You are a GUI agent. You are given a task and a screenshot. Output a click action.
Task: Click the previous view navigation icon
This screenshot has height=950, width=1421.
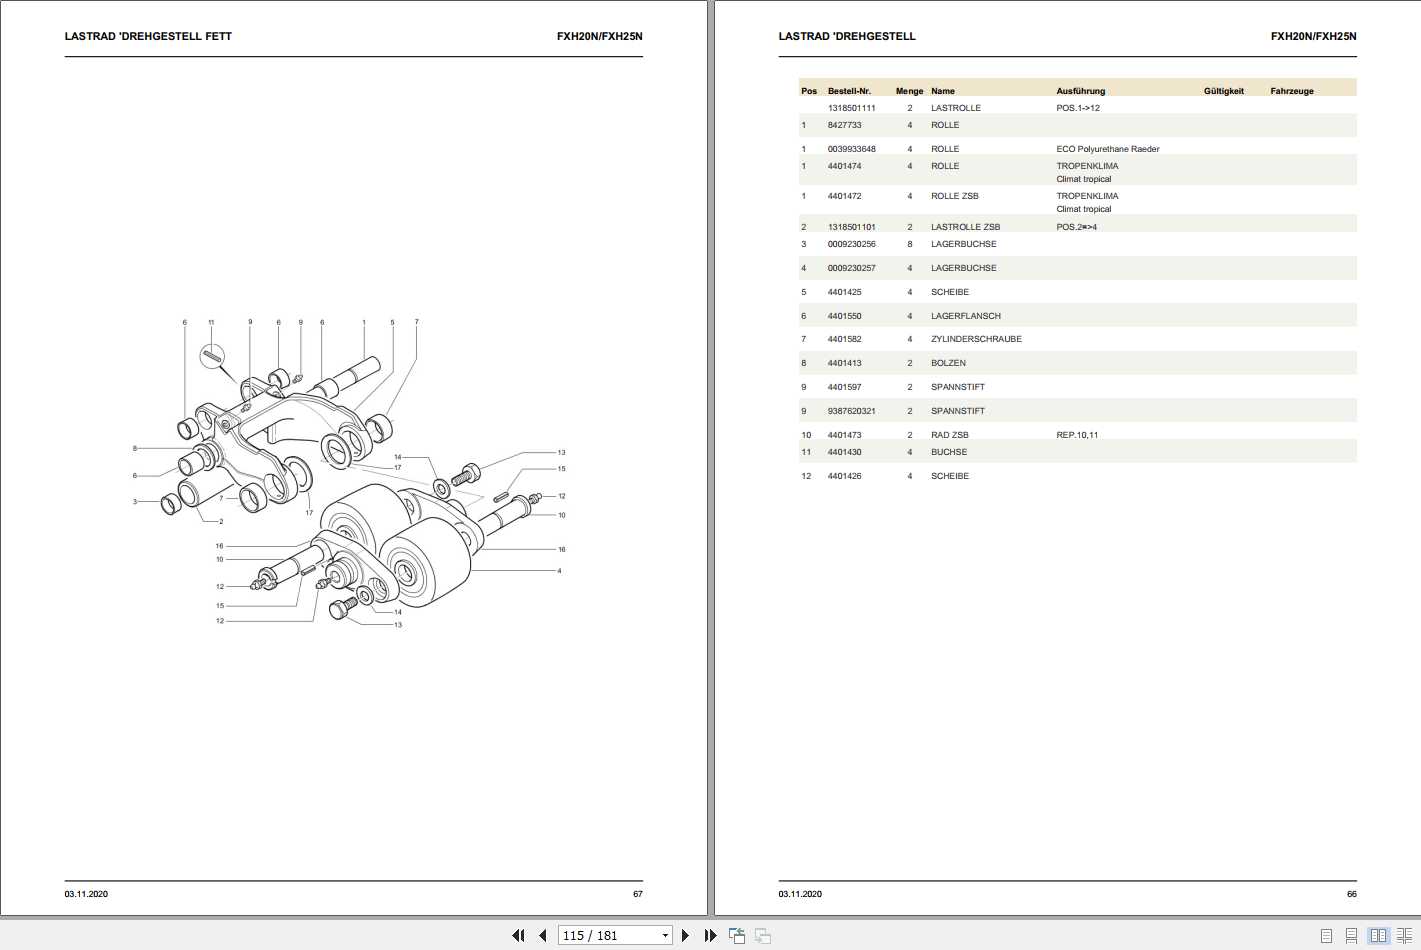tap(737, 936)
